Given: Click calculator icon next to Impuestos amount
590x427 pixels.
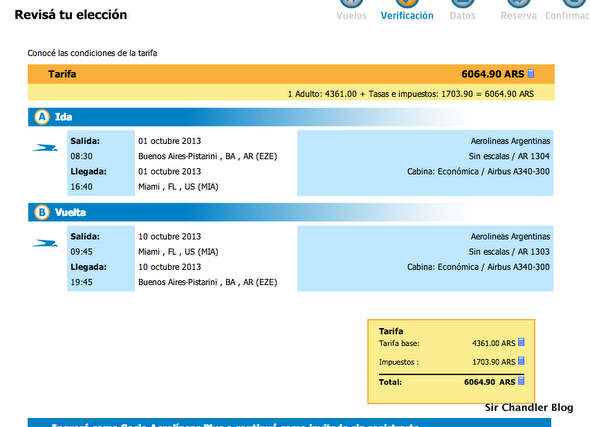Looking at the screenshot, I should click(521, 361).
